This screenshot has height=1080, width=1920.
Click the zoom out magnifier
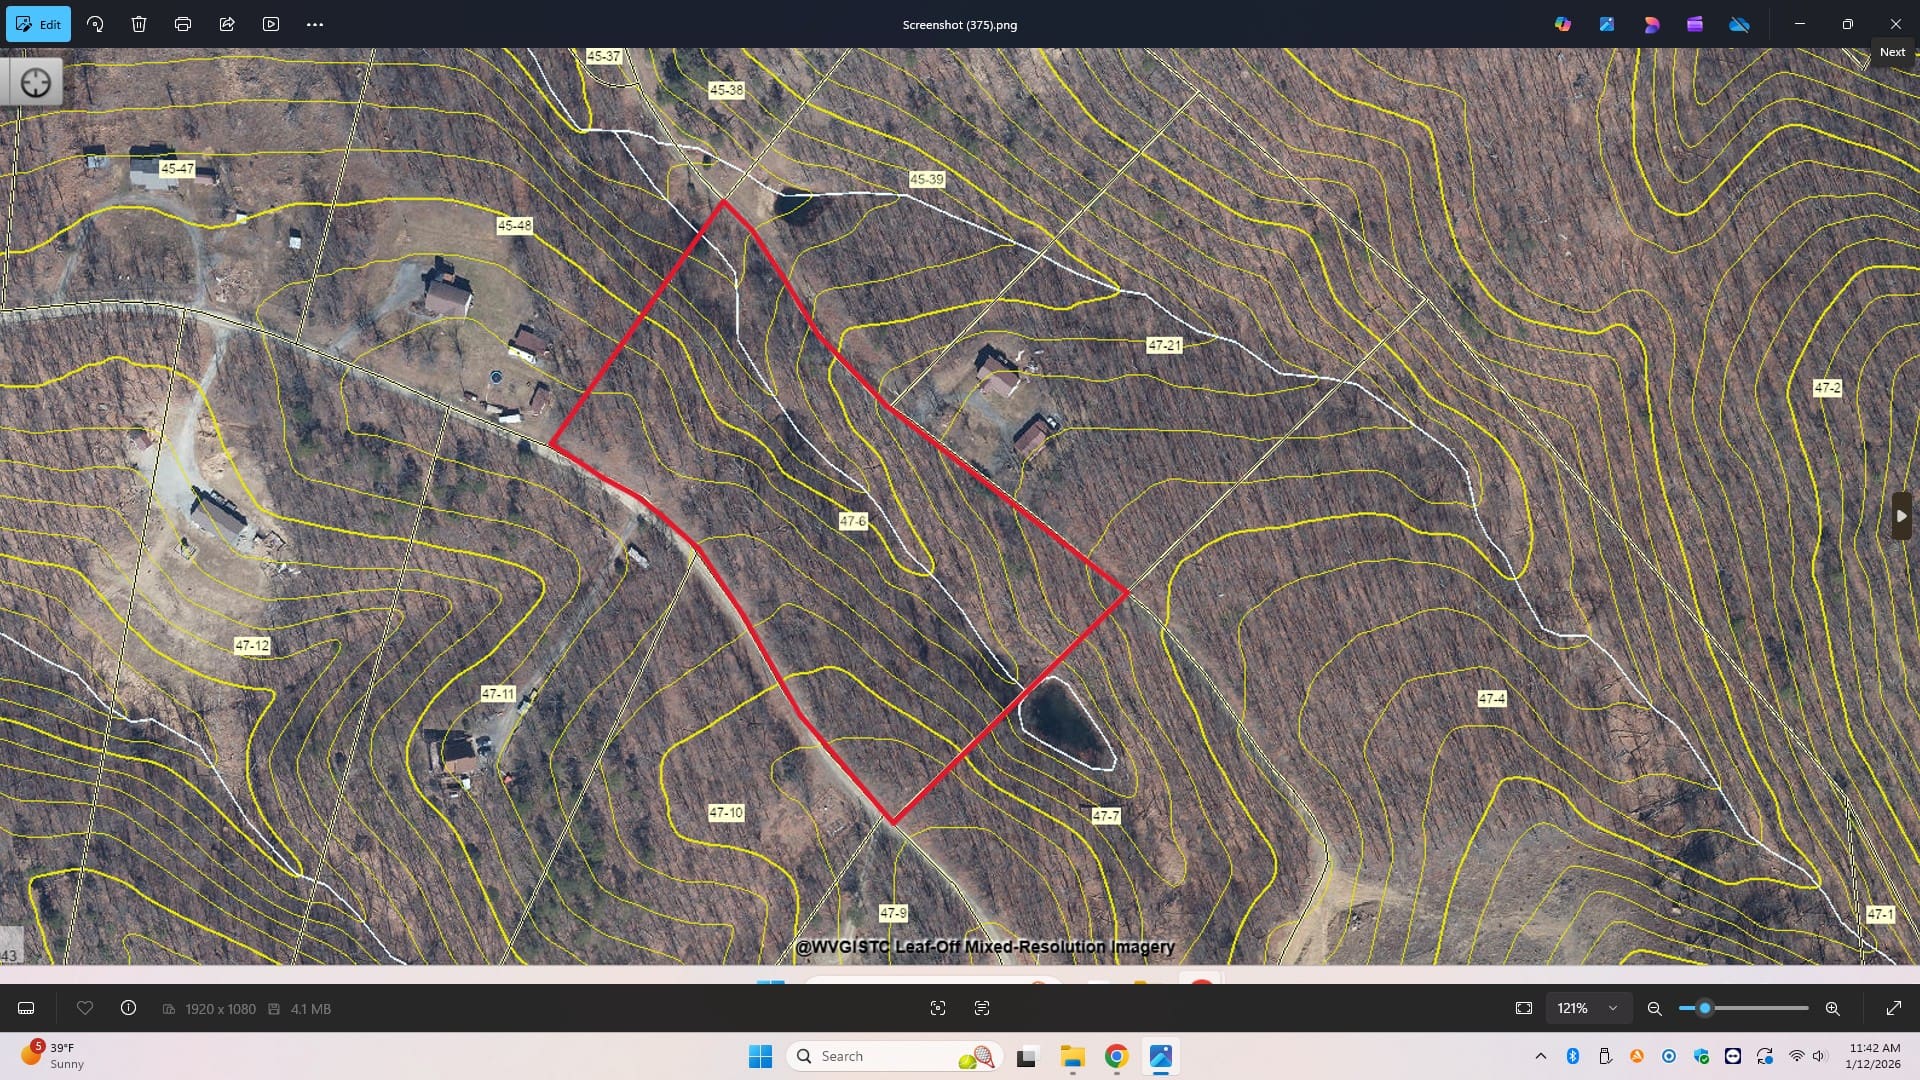[x=1654, y=1008]
